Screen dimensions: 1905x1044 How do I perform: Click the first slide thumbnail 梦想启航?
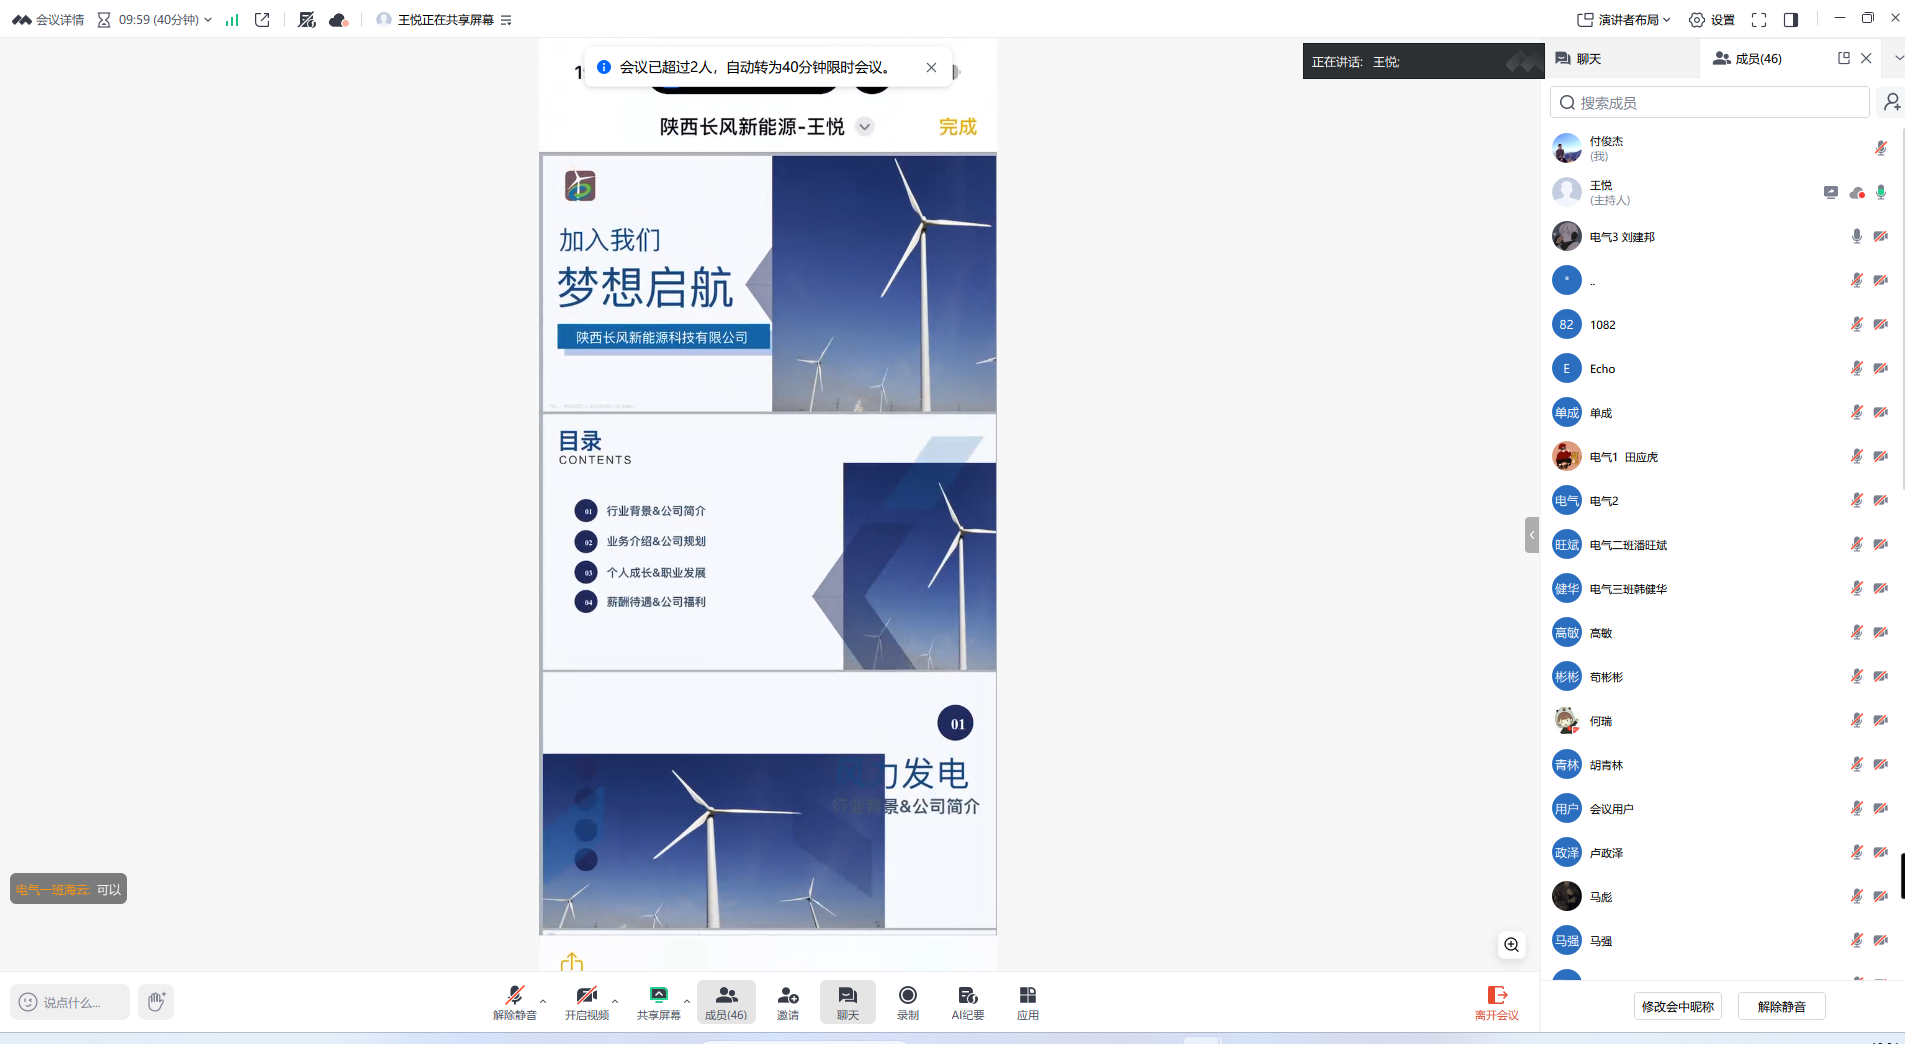pos(769,283)
